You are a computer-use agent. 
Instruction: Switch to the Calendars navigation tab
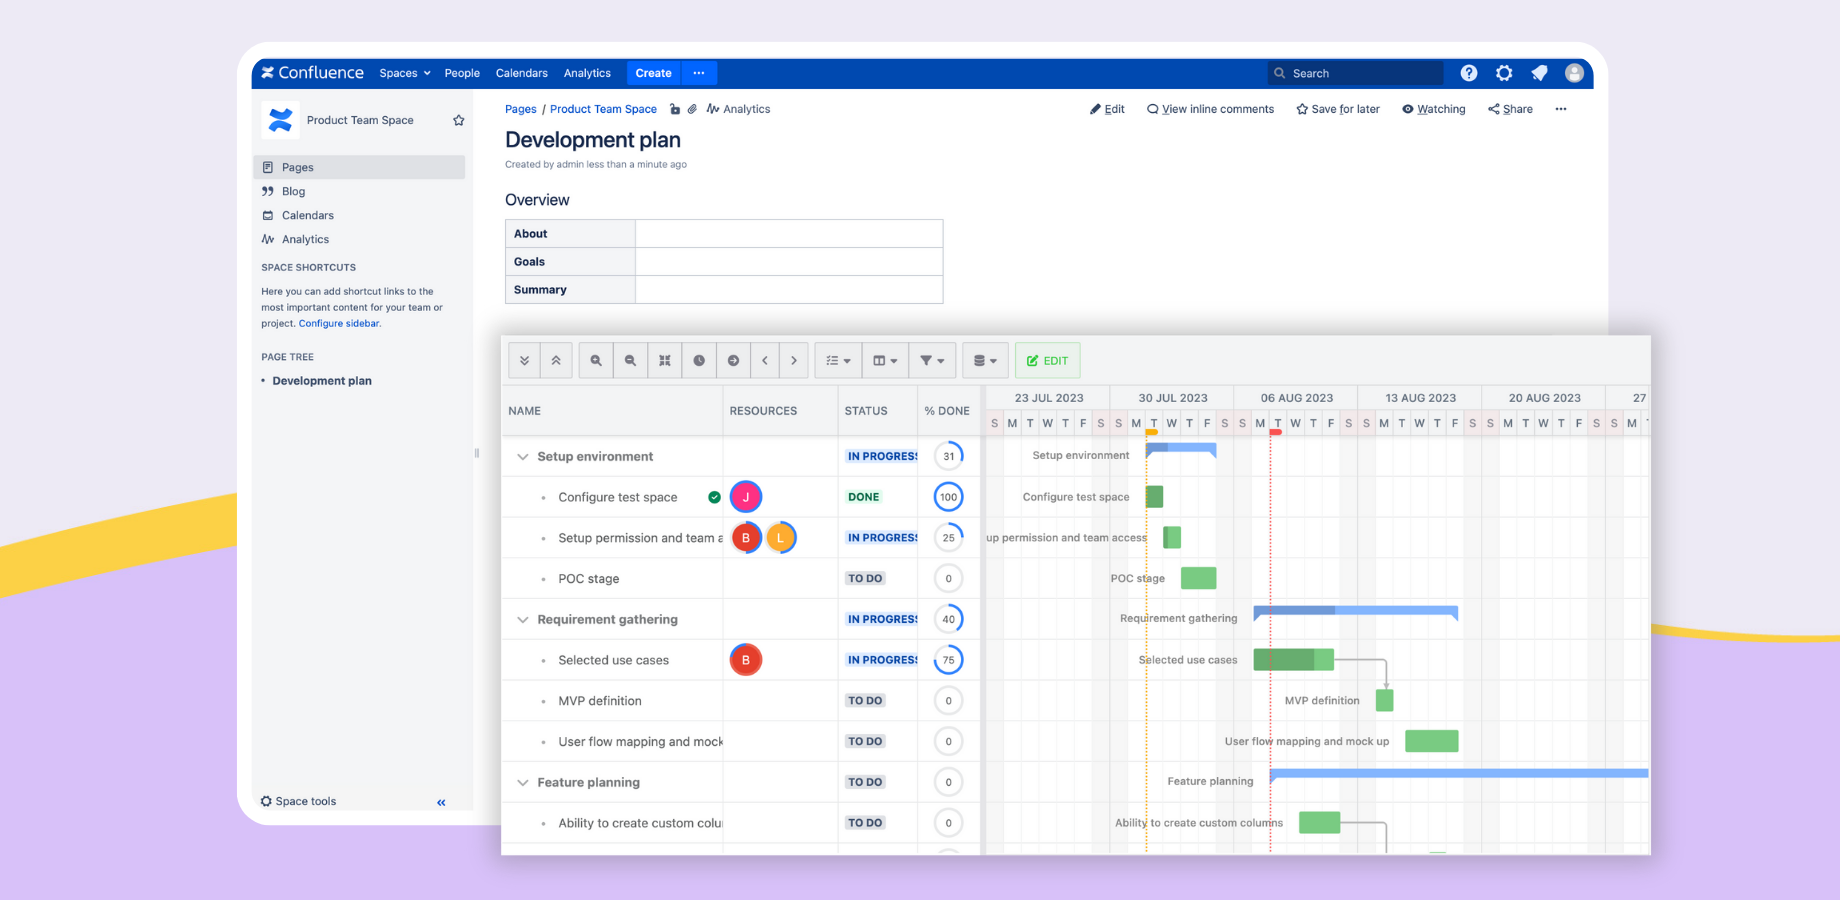coord(521,73)
